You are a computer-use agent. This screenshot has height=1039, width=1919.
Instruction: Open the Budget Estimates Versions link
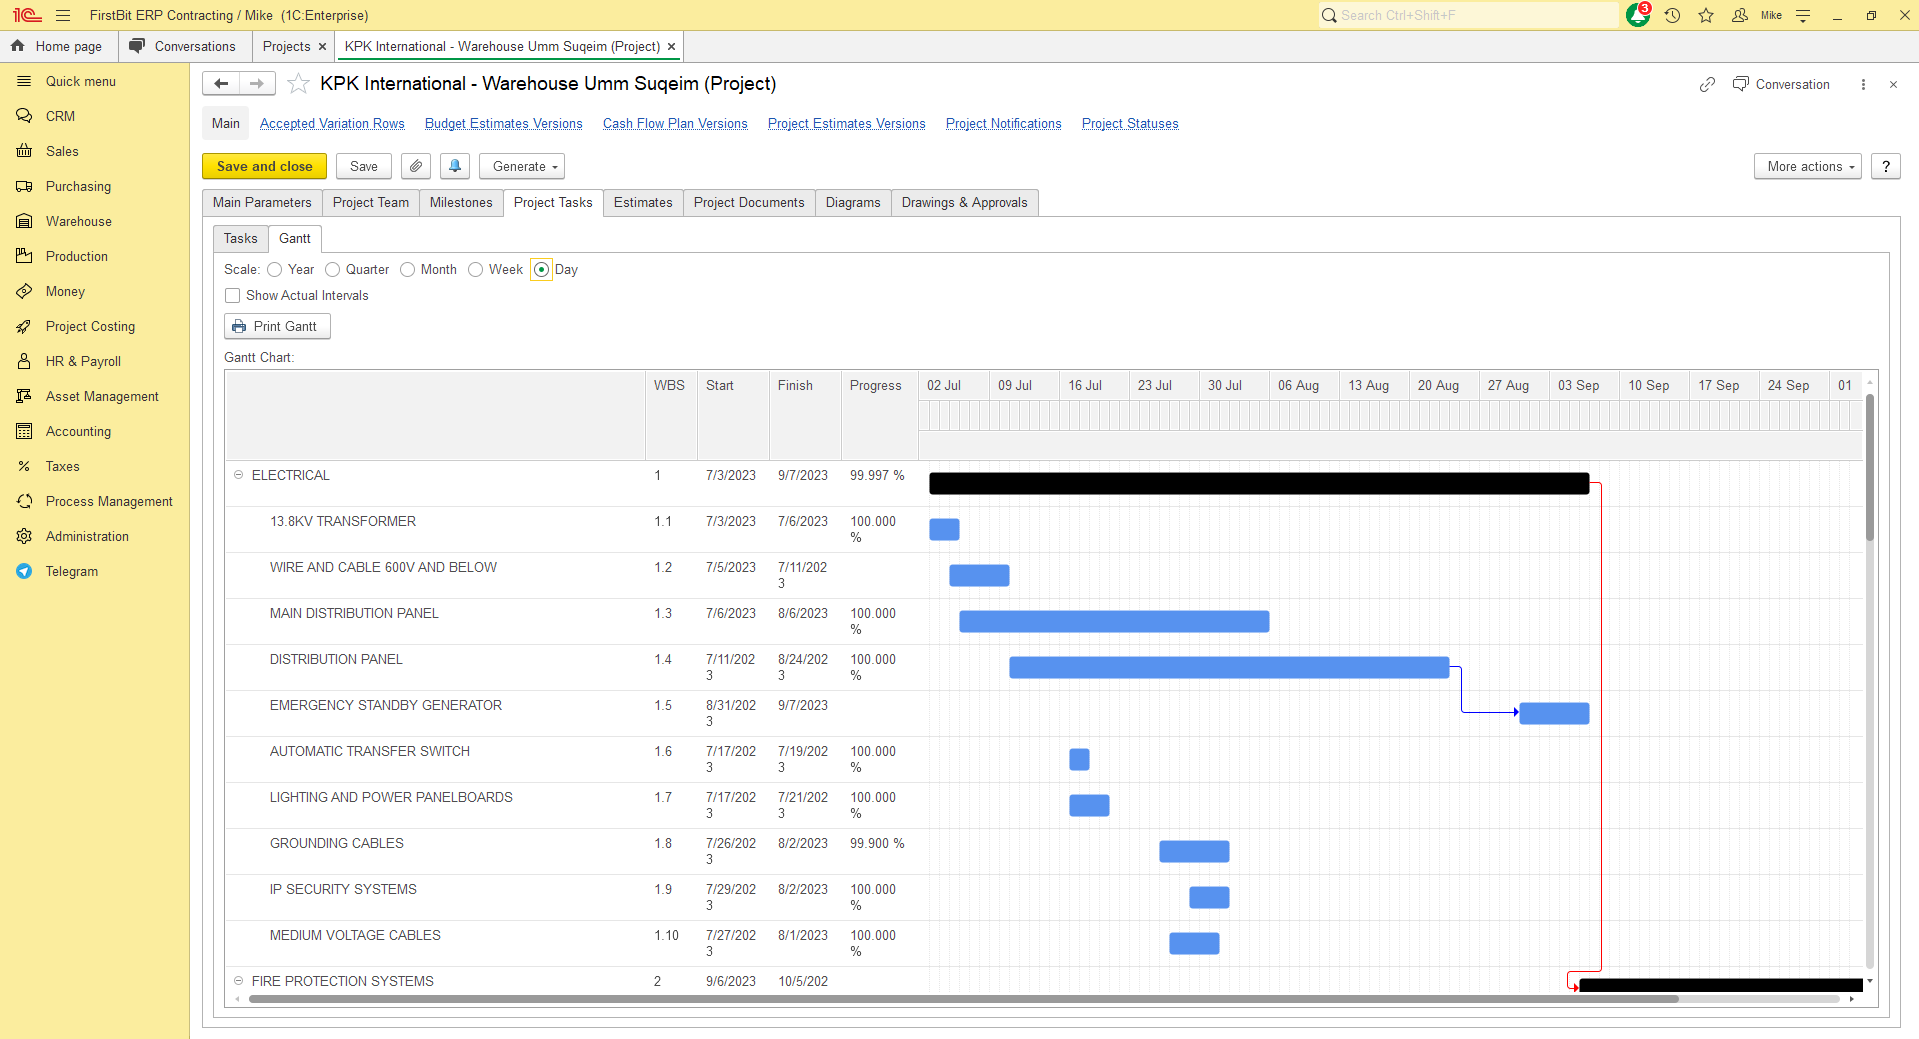click(503, 124)
